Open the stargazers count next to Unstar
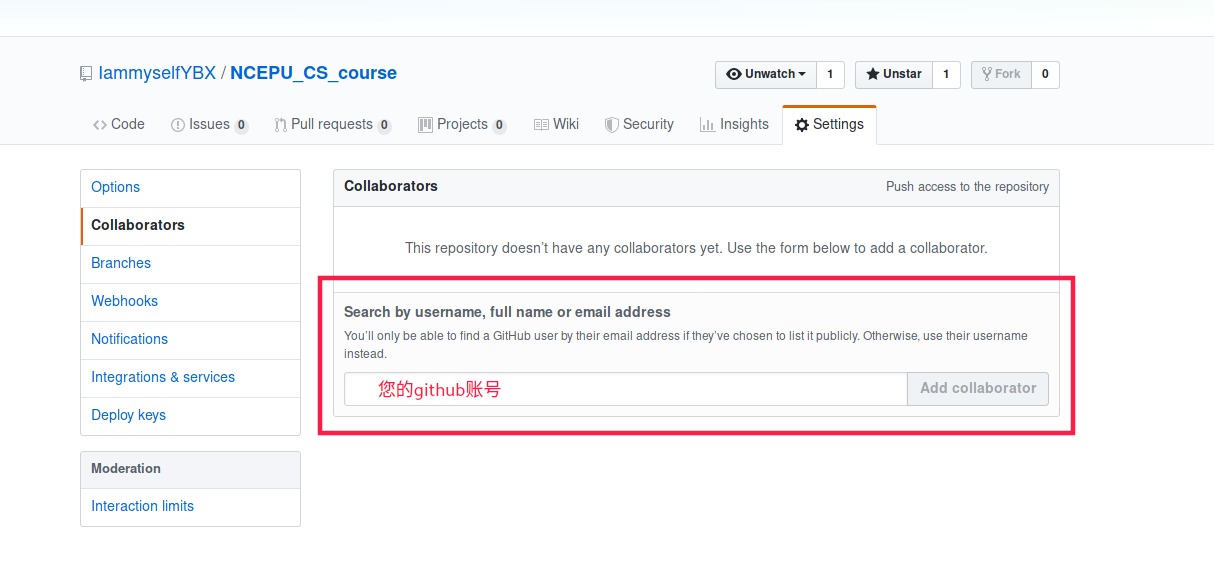The image size is (1214, 563). pos(946,75)
